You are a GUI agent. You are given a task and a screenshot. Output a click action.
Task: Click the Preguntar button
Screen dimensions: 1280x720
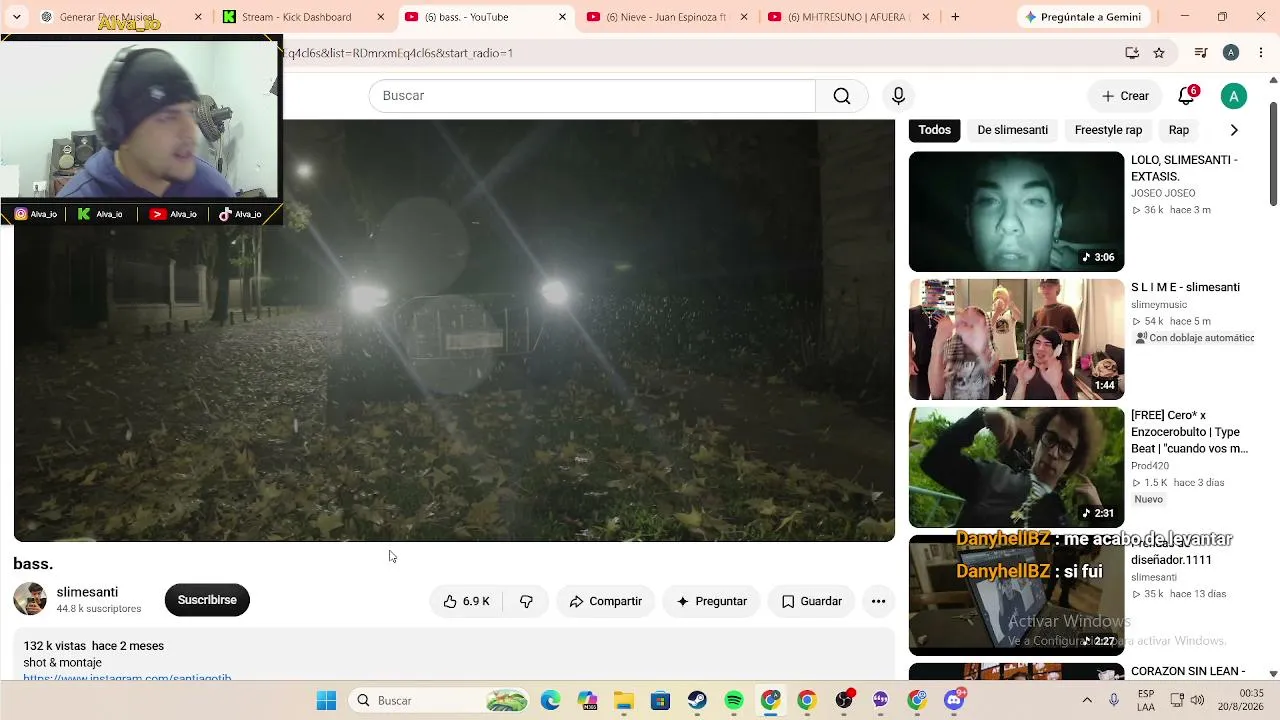click(x=711, y=601)
